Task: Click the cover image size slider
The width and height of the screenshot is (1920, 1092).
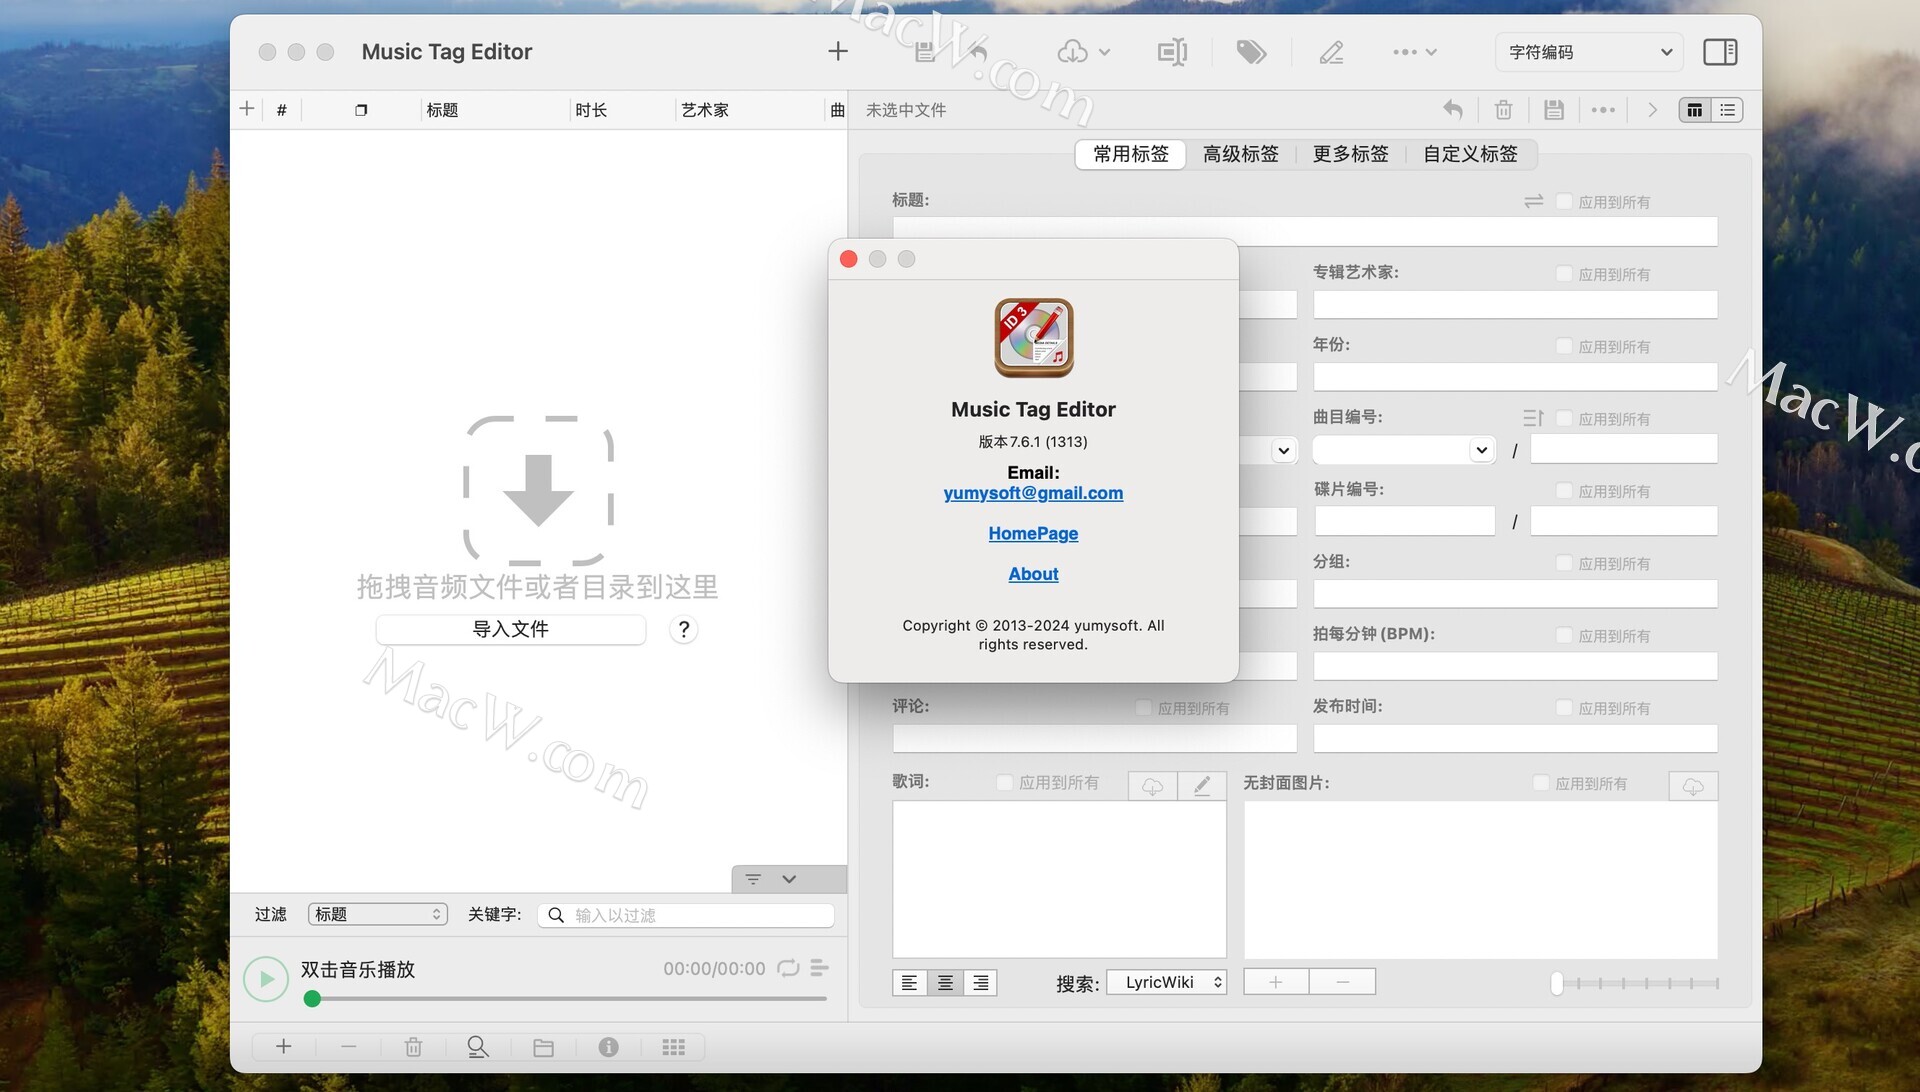Action: point(1634,983)
